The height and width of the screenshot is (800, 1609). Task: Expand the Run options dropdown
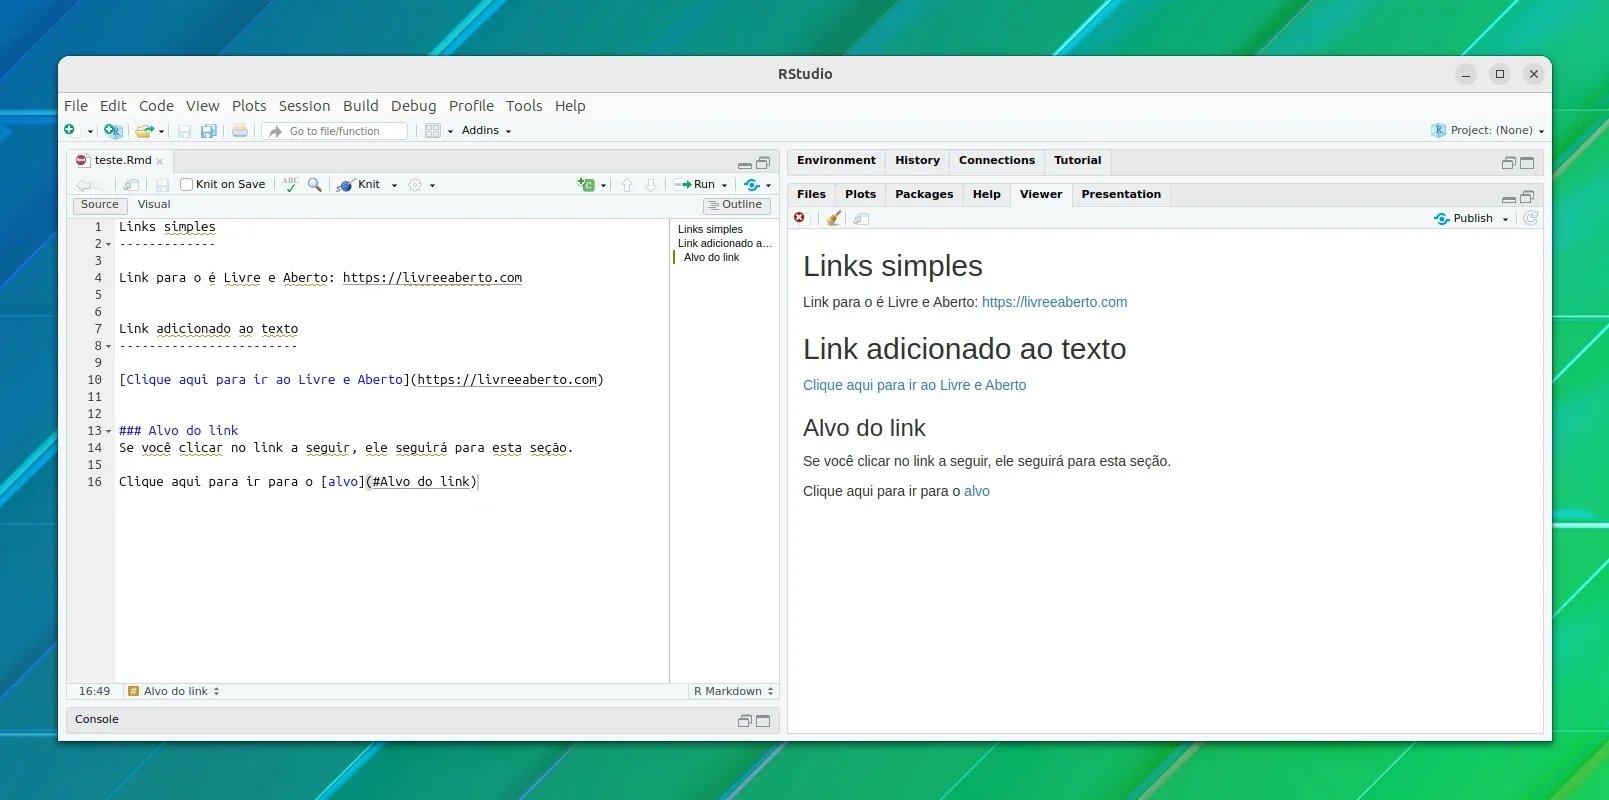(x=725, y=185)
